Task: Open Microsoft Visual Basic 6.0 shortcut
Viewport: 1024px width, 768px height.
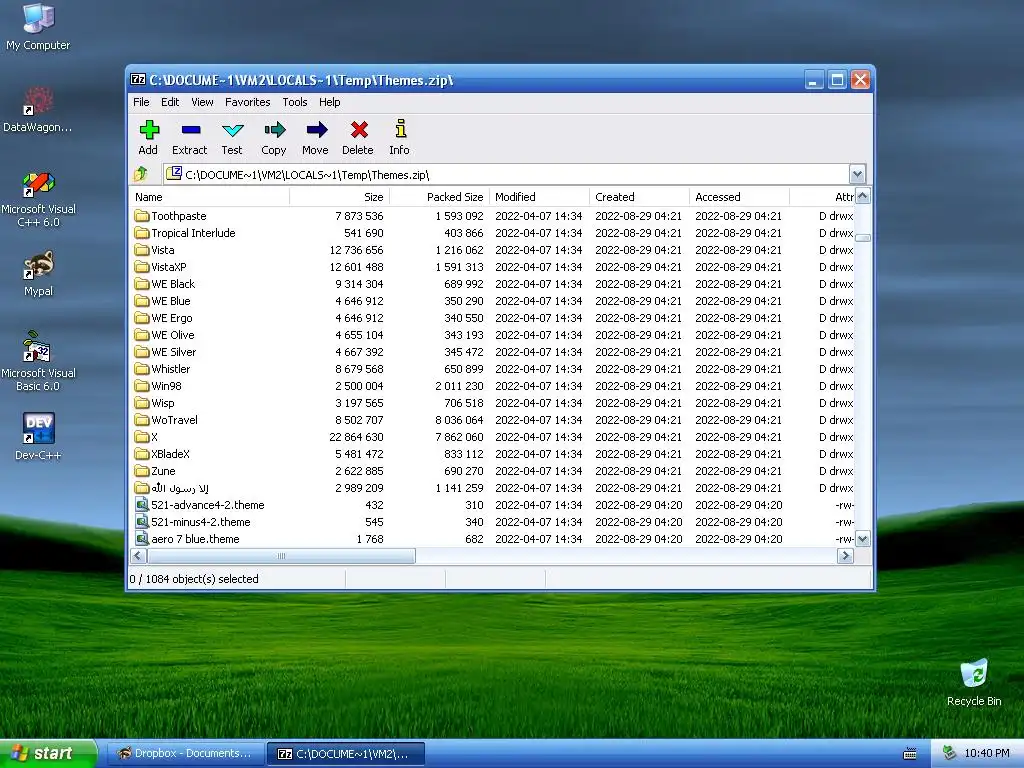Action: tap(38, 362)
